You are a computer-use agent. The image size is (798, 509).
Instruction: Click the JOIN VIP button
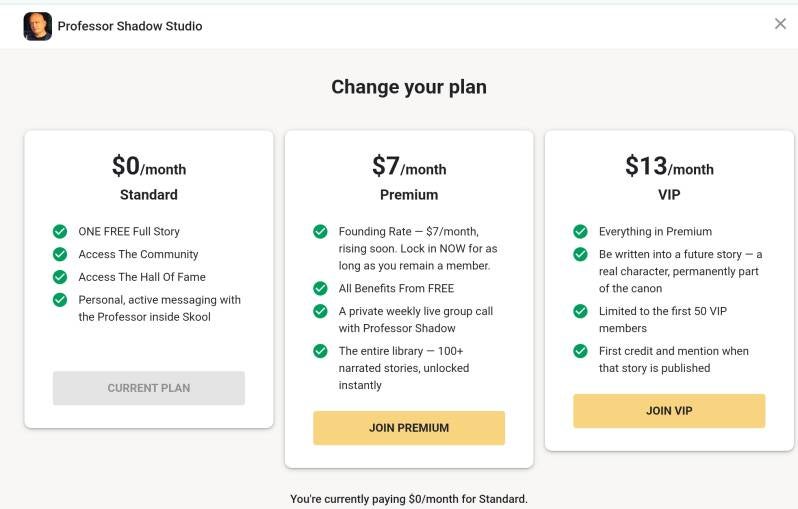(x=669, y=410)
